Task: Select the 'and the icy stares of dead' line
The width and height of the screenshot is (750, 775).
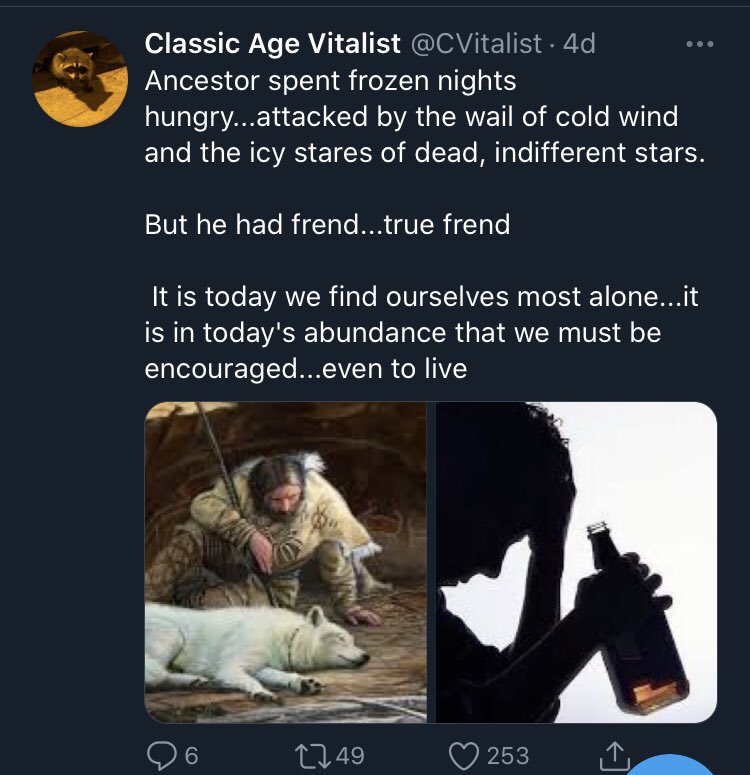Action: [425, 153]
